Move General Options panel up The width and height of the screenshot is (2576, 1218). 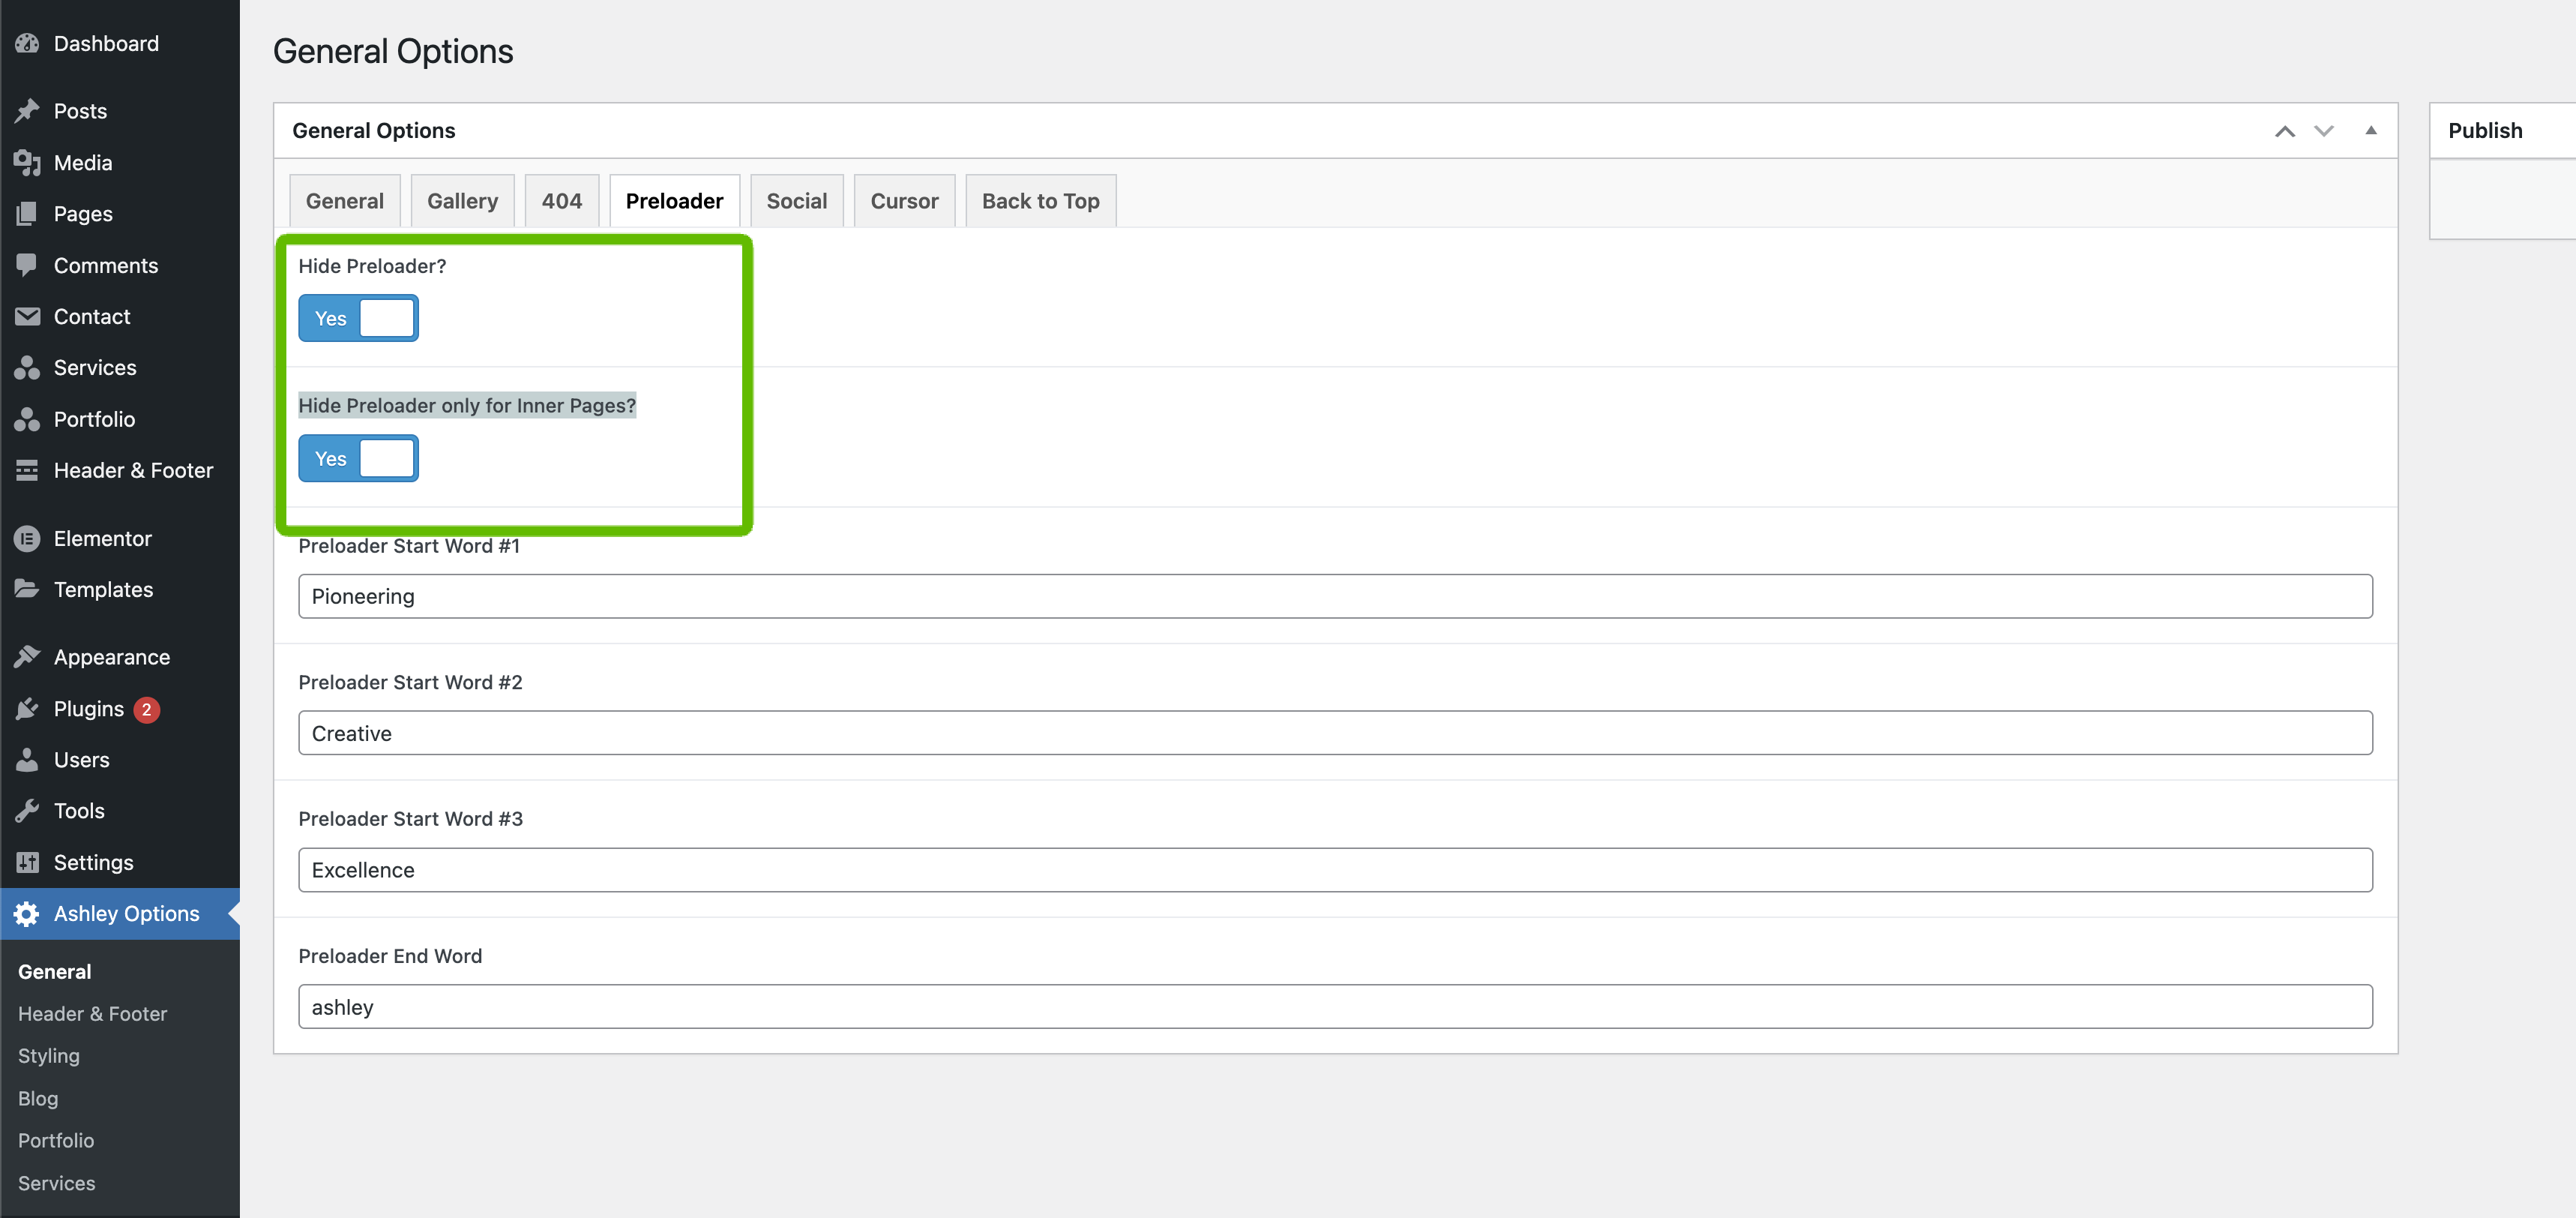pos(2284,131)
